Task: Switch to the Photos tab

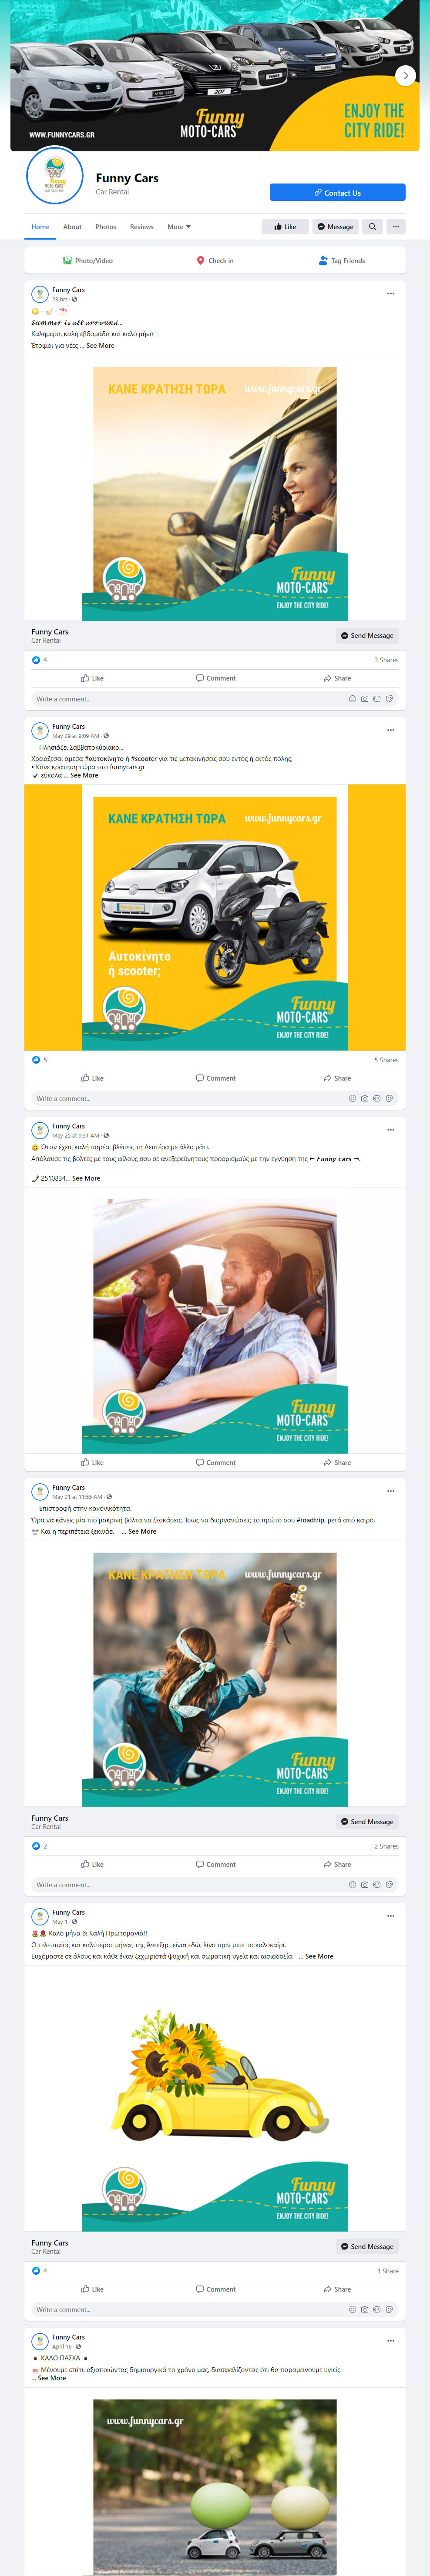Action: point(106,227)
